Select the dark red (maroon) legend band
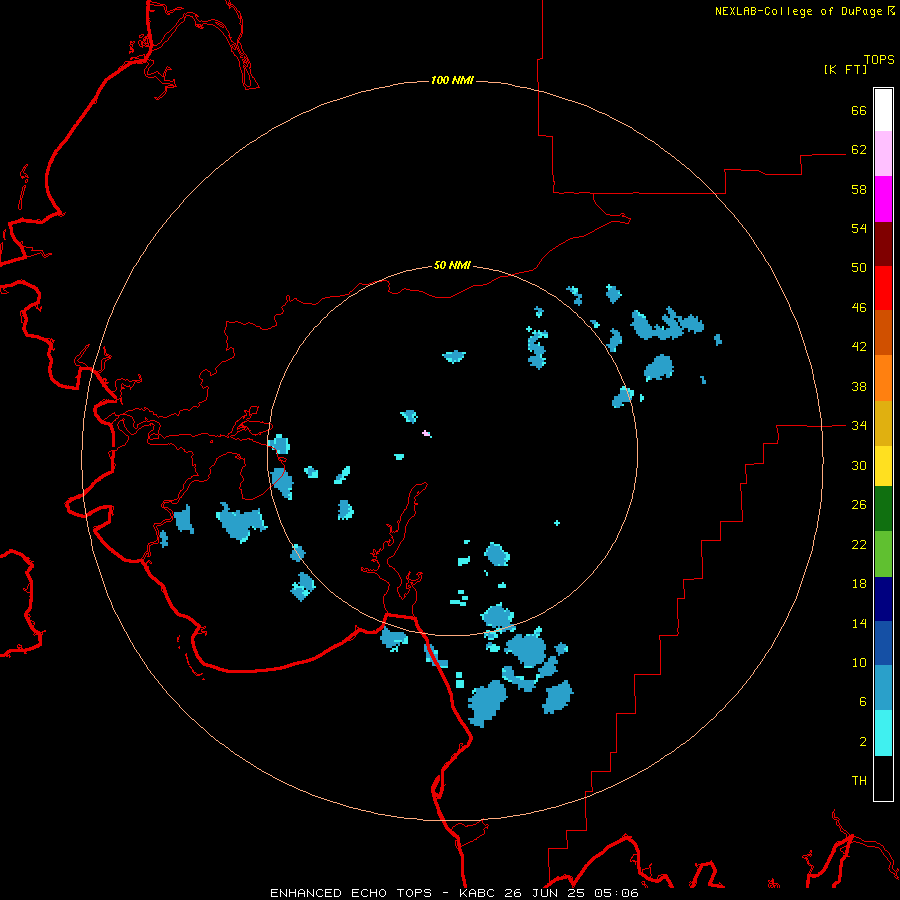The image size is (900, 900). click(x=883, y=243)
